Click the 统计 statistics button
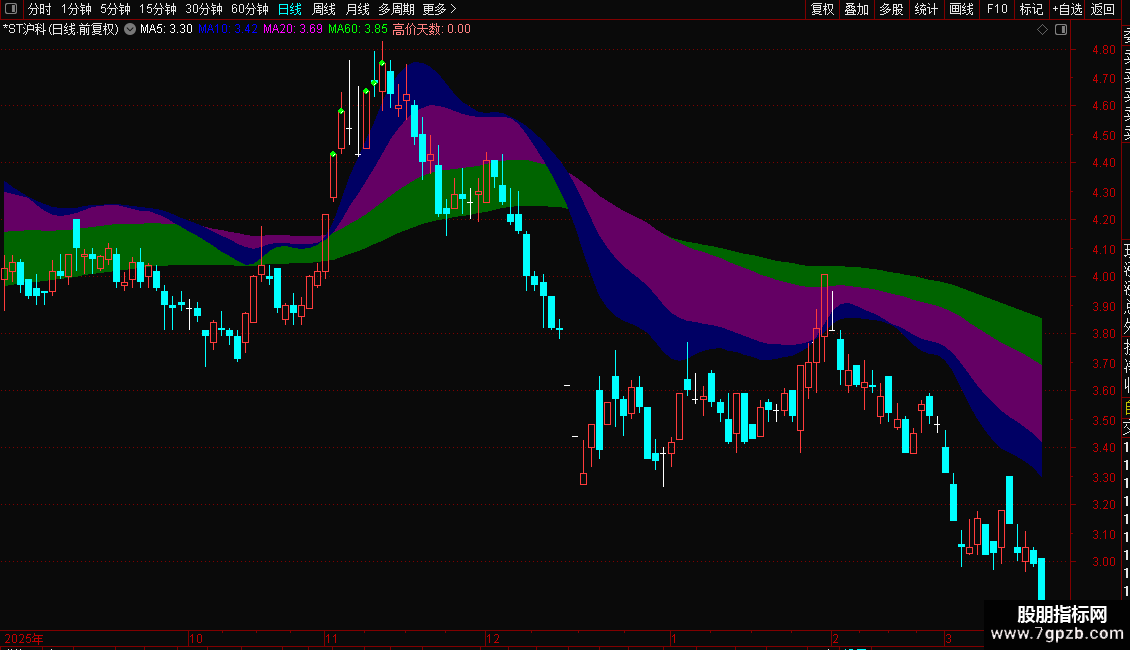This screenshot has height=650, width=1130. coord(926,9)
